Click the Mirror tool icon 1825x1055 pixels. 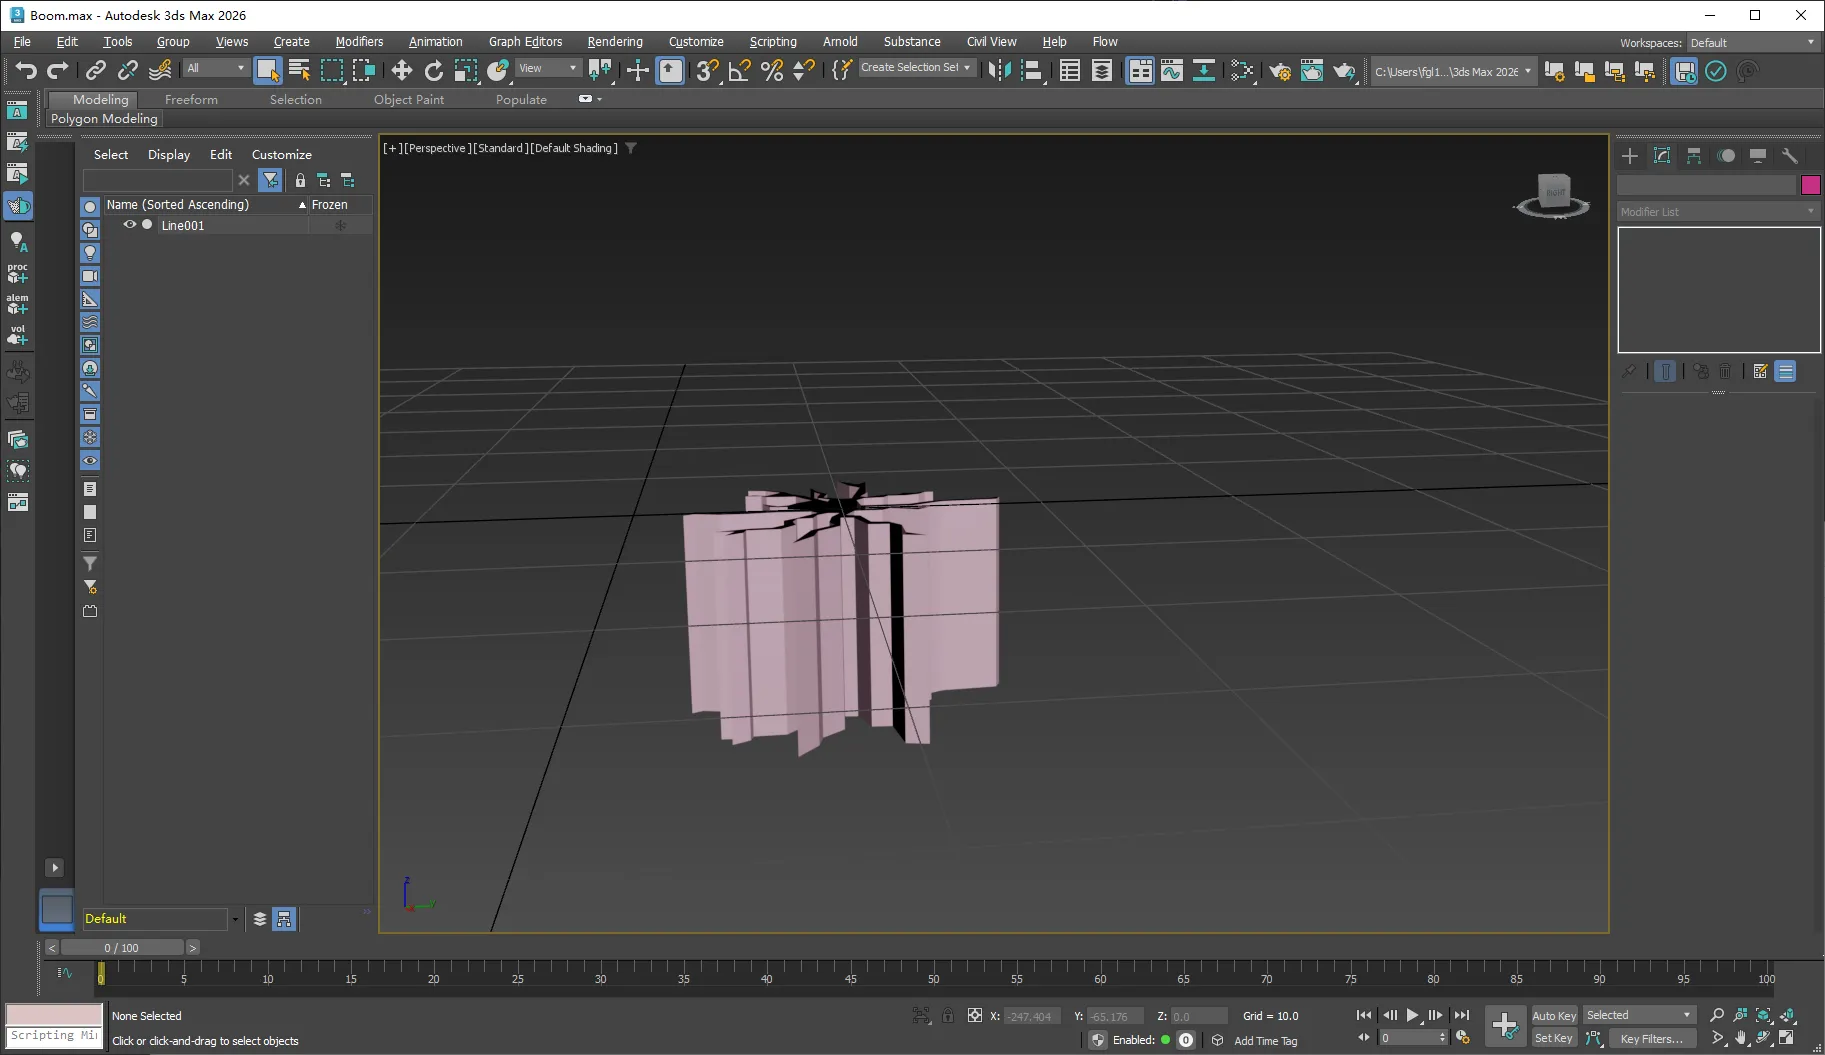pos(999,70)
